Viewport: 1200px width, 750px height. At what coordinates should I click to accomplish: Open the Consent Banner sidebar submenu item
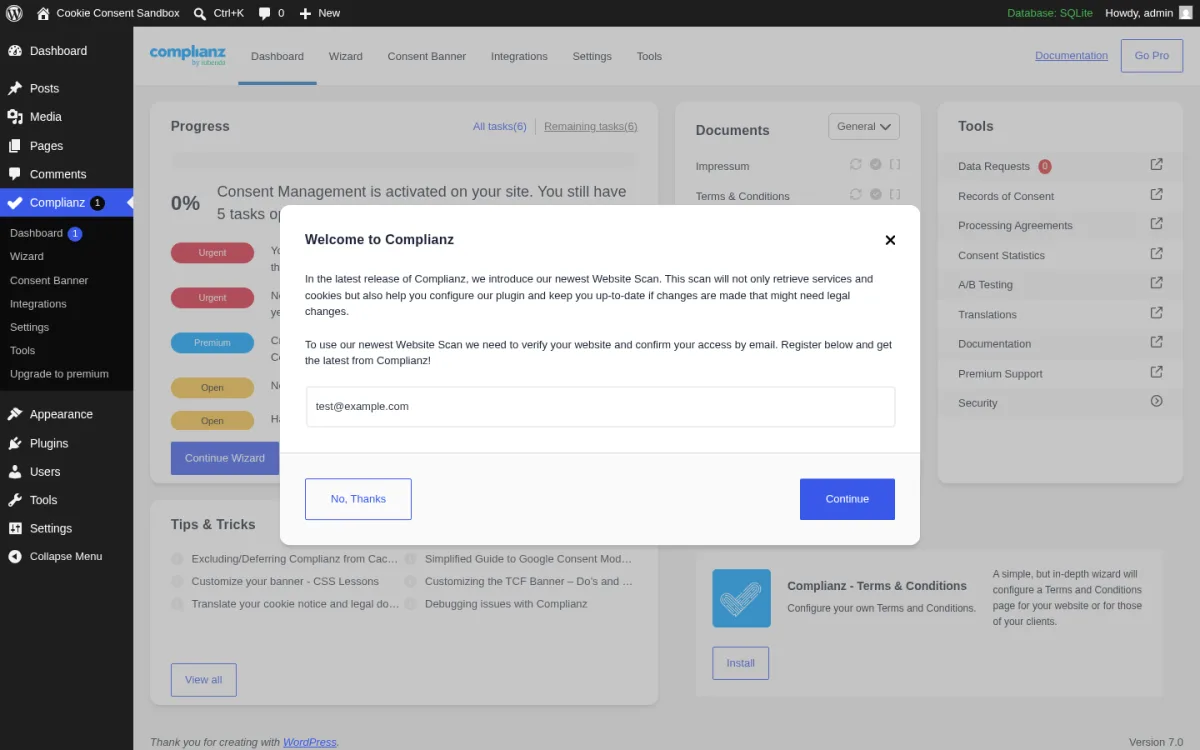(x=49, y=281)
